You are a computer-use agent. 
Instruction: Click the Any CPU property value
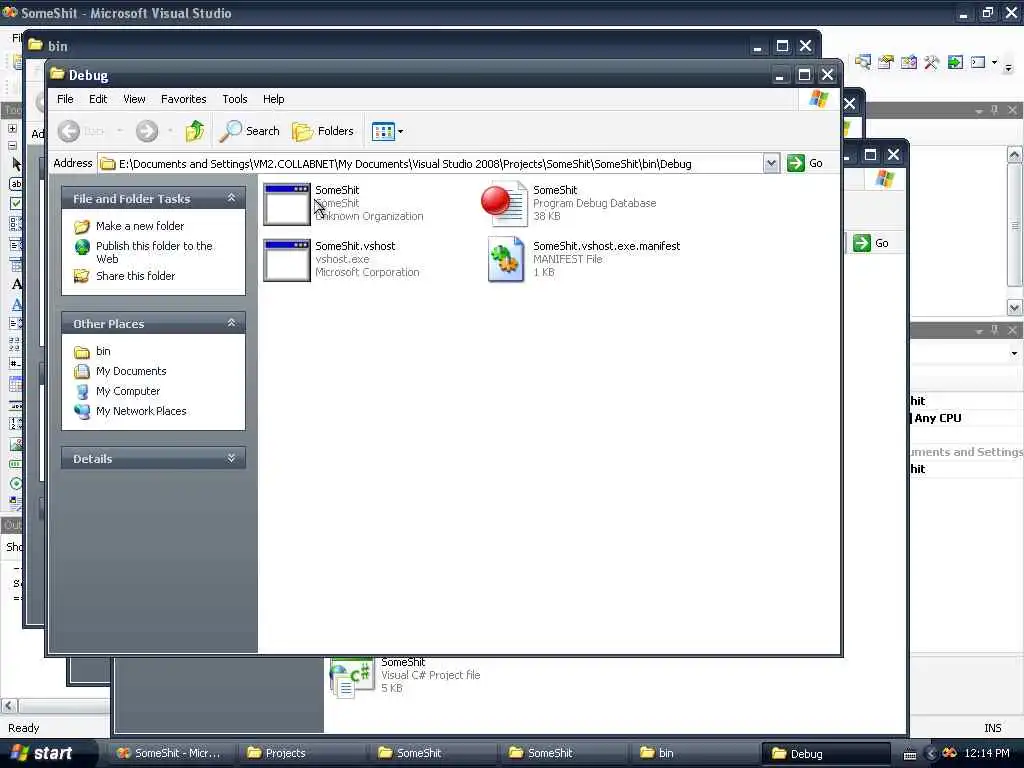pyautogui.click(x=937, y=418)
